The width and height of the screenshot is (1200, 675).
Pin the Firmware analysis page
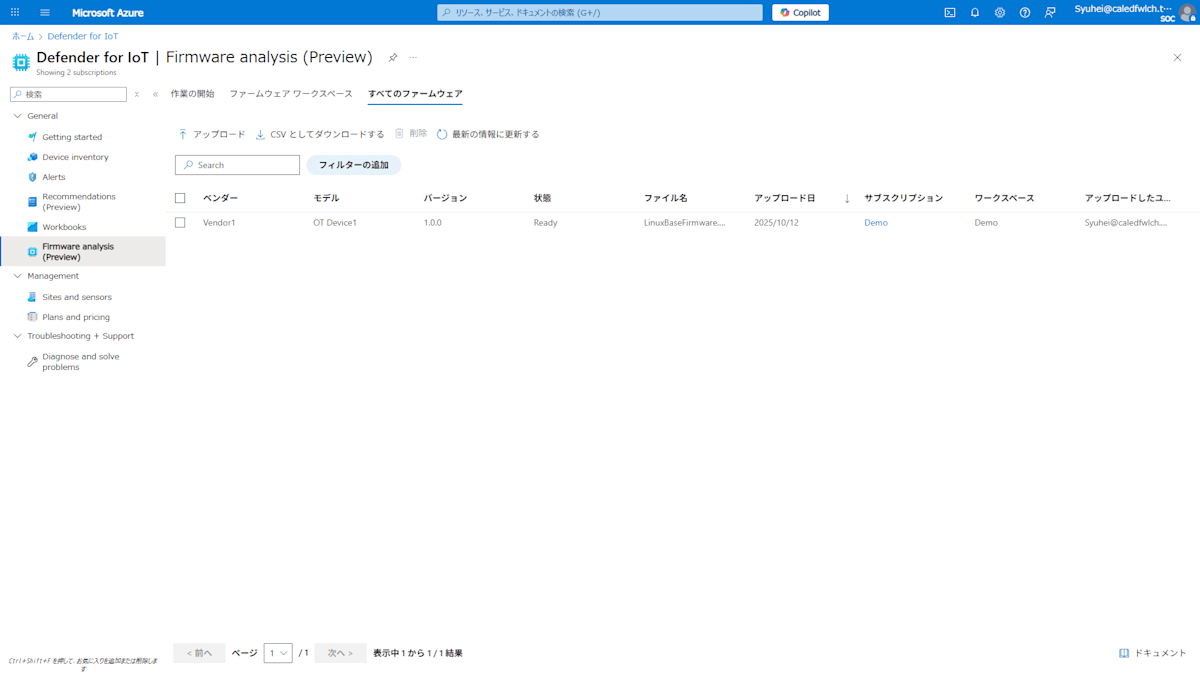click(393, 58)
